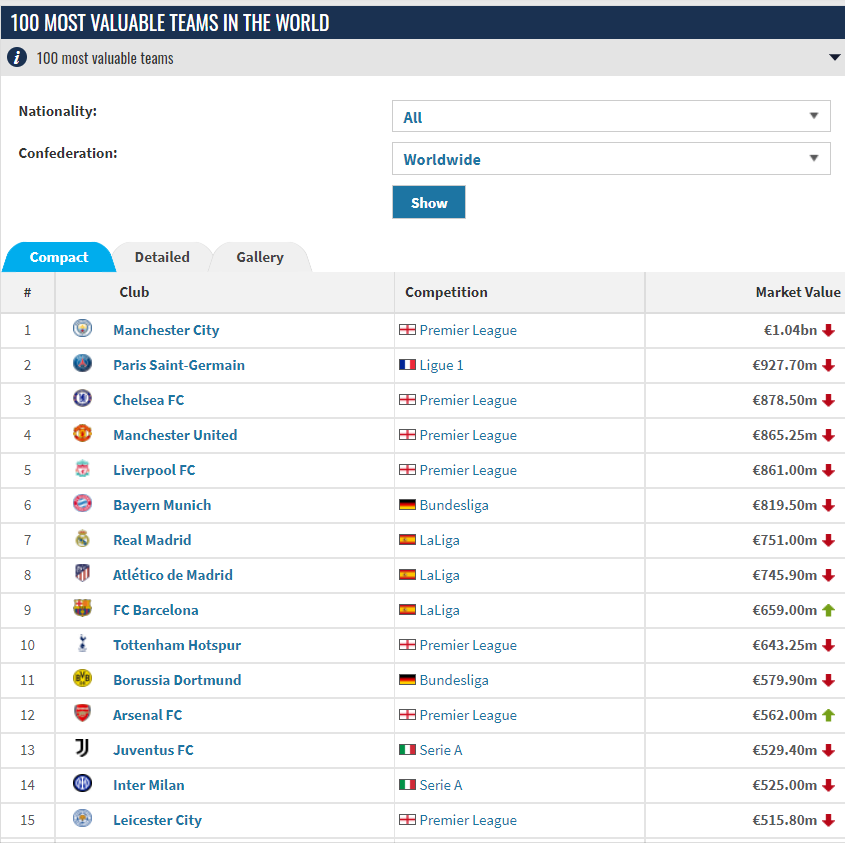Image resolution: width=845 pixels, height=843 pixels.
Task: Switch to the Compact tab
Action: (x=59, y=257)
